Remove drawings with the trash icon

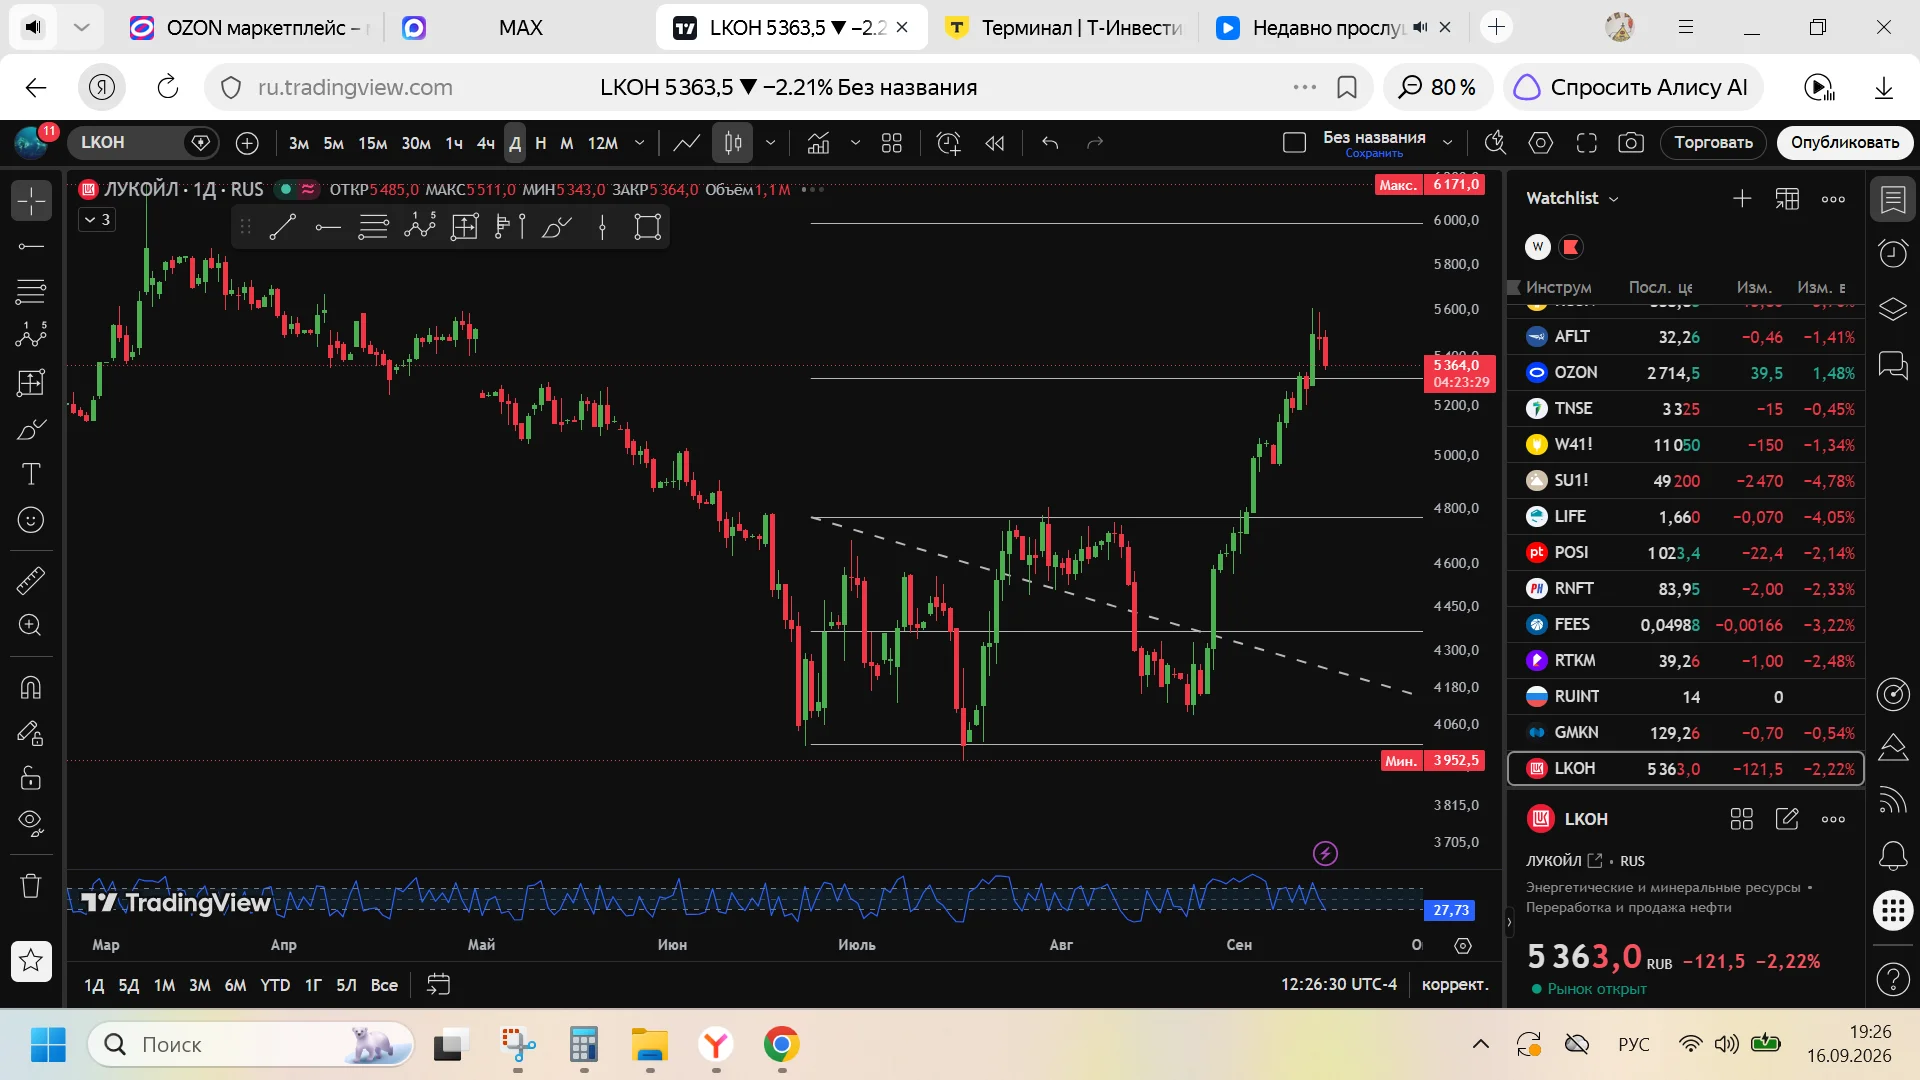coord(31,886)
